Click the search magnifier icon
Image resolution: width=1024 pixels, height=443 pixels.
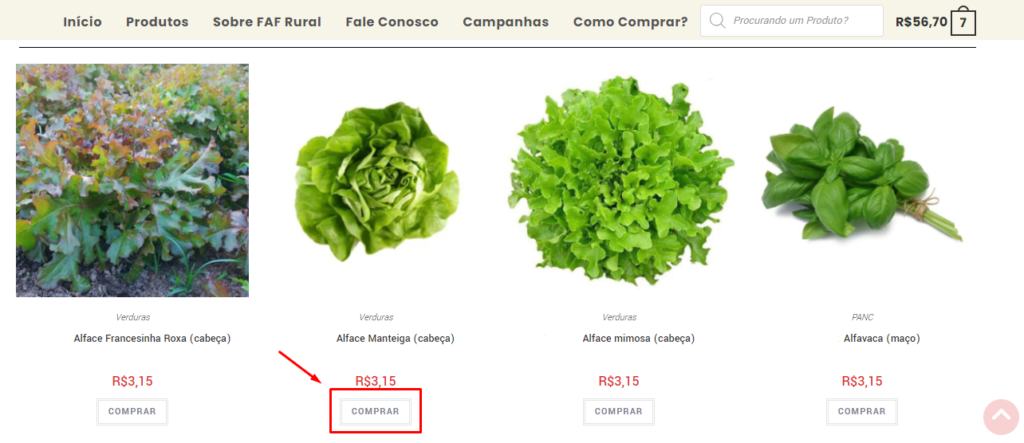pos(717,21)
